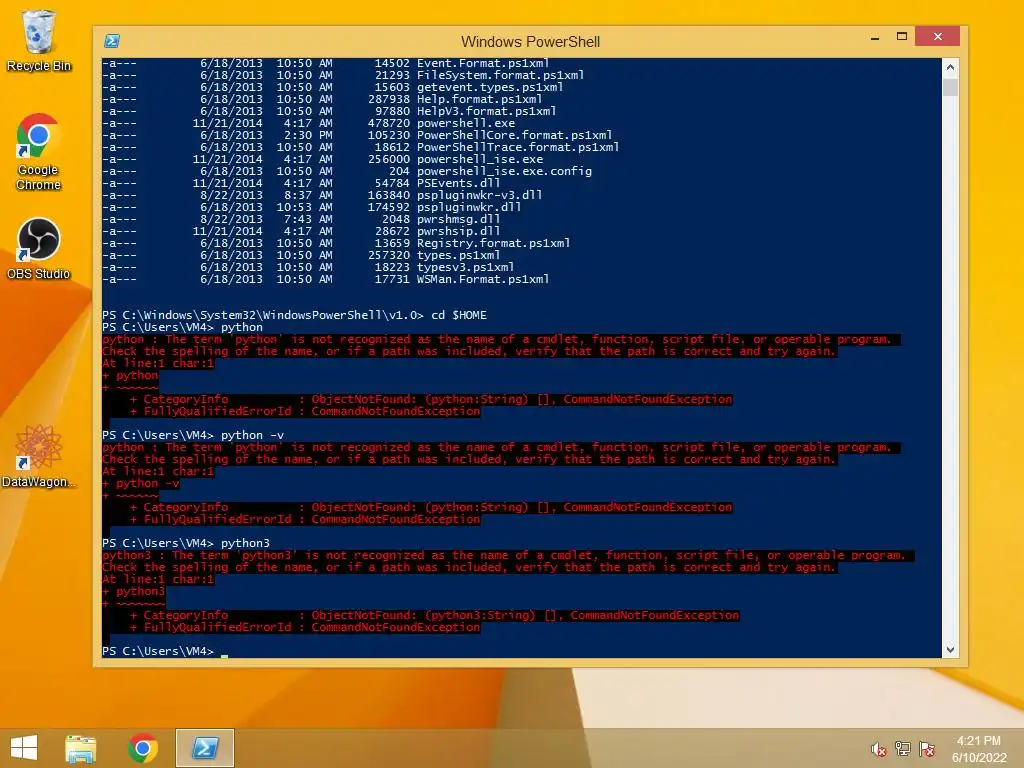Screen dimensions: 1024x768
Task: Click the scrollbar up arrow in PowerShell
Action: click(x=950, y=67)
